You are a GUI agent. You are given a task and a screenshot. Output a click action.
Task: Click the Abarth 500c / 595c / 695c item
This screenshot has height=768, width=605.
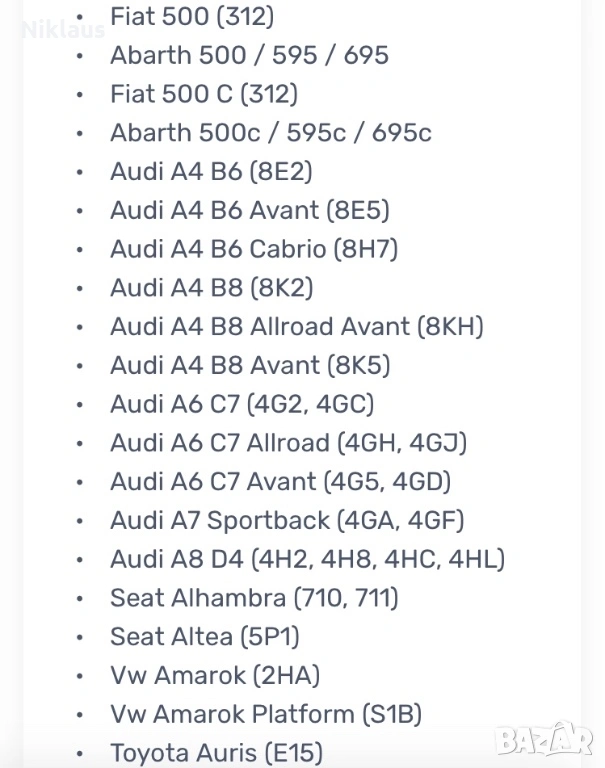pos(270,133)
